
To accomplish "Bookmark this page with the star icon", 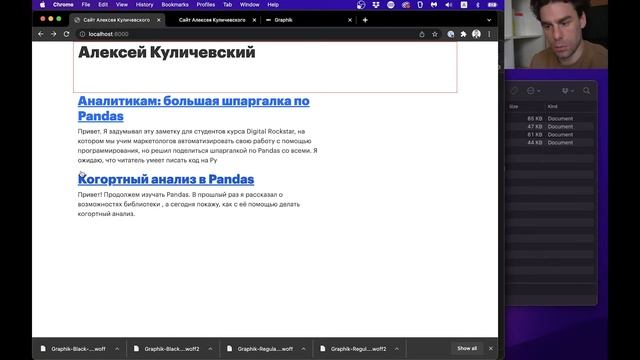I will coord(435,34).
